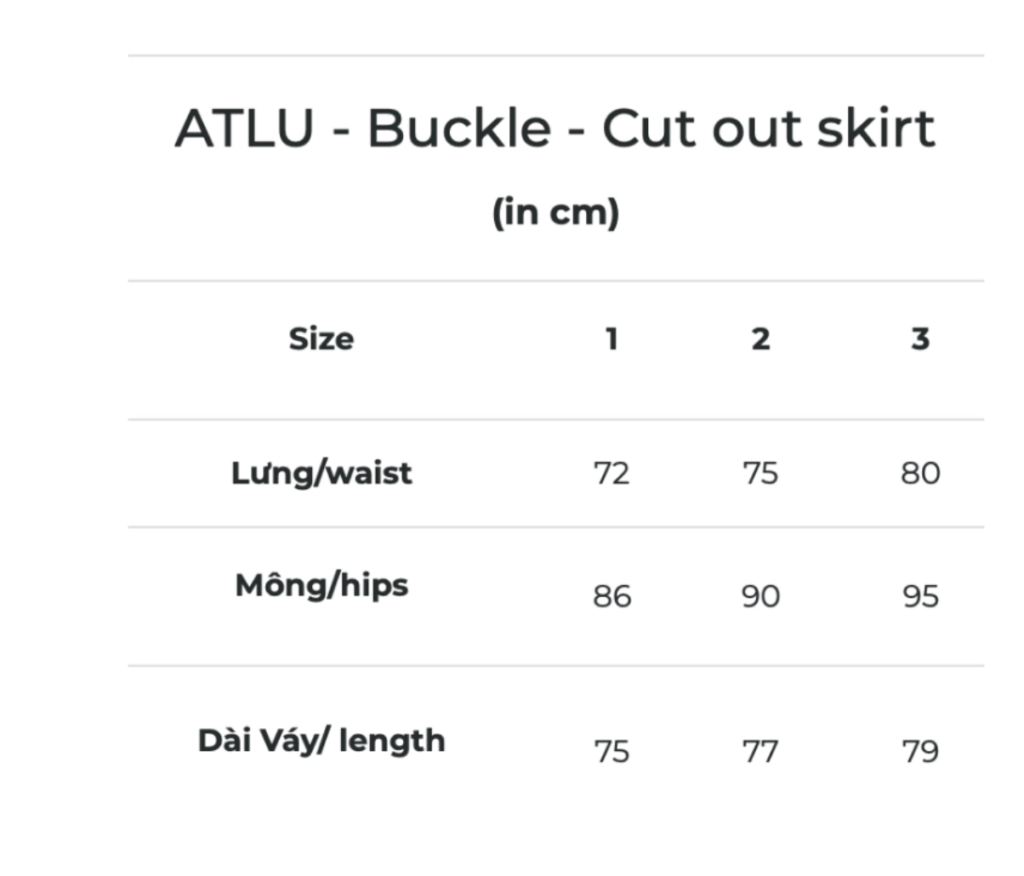Screen dimensions: 1024x876
Task: Click the word "ATLU" in the title
Action: pos(244,129)
